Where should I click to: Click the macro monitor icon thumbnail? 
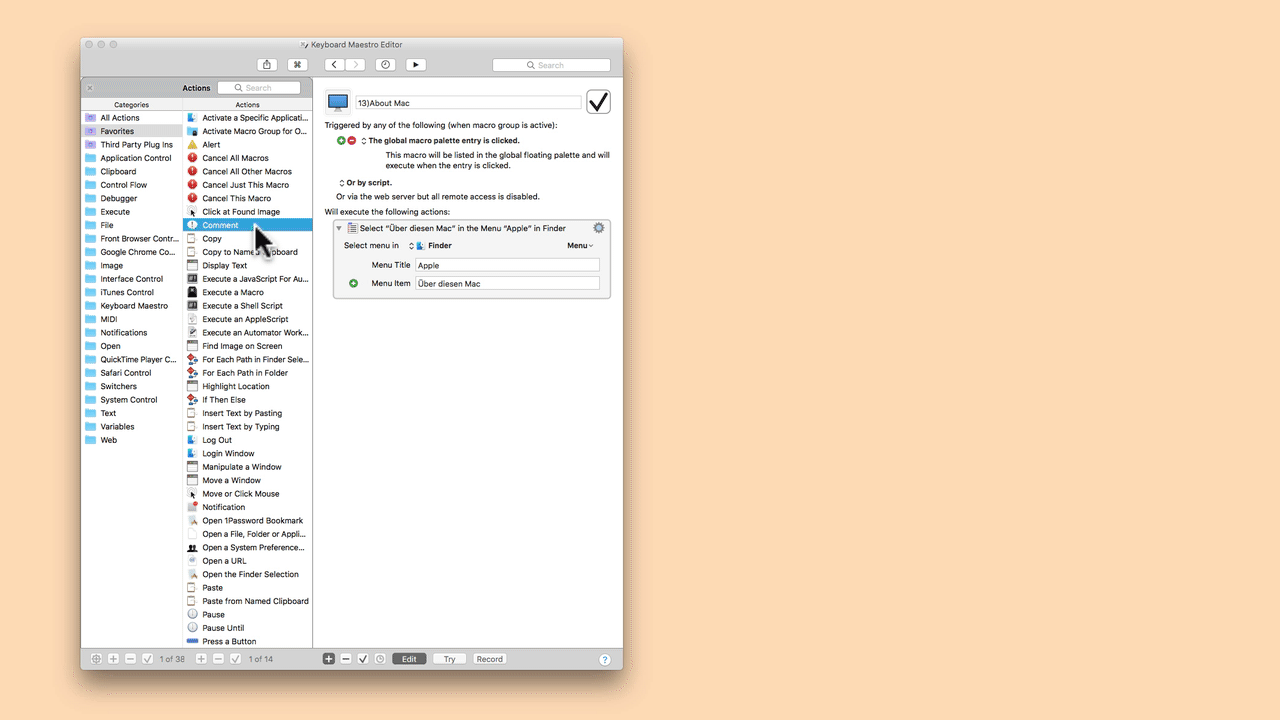(x=338, y=102)
